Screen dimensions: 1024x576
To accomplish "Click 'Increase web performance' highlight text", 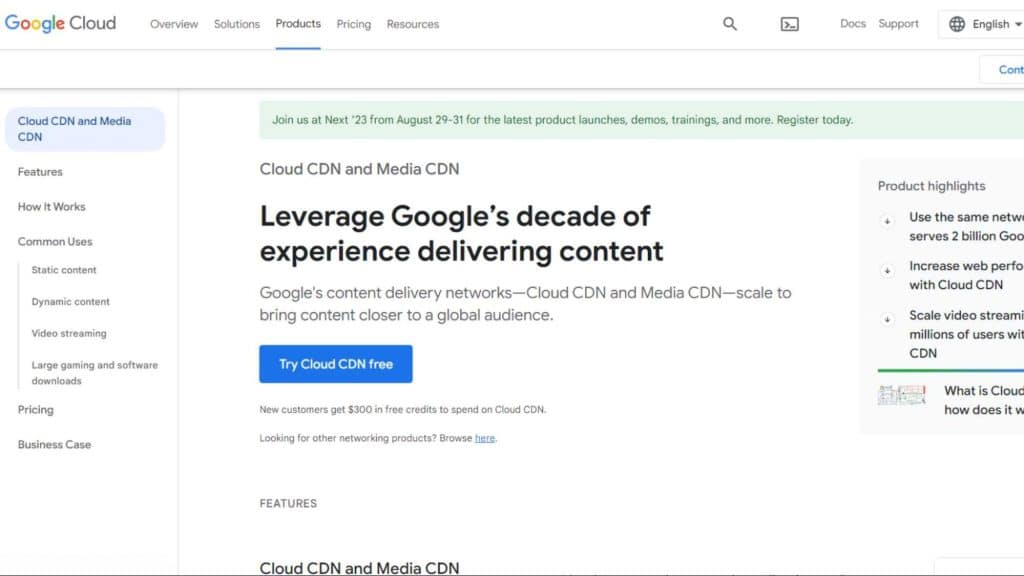I will click(967, 276).
